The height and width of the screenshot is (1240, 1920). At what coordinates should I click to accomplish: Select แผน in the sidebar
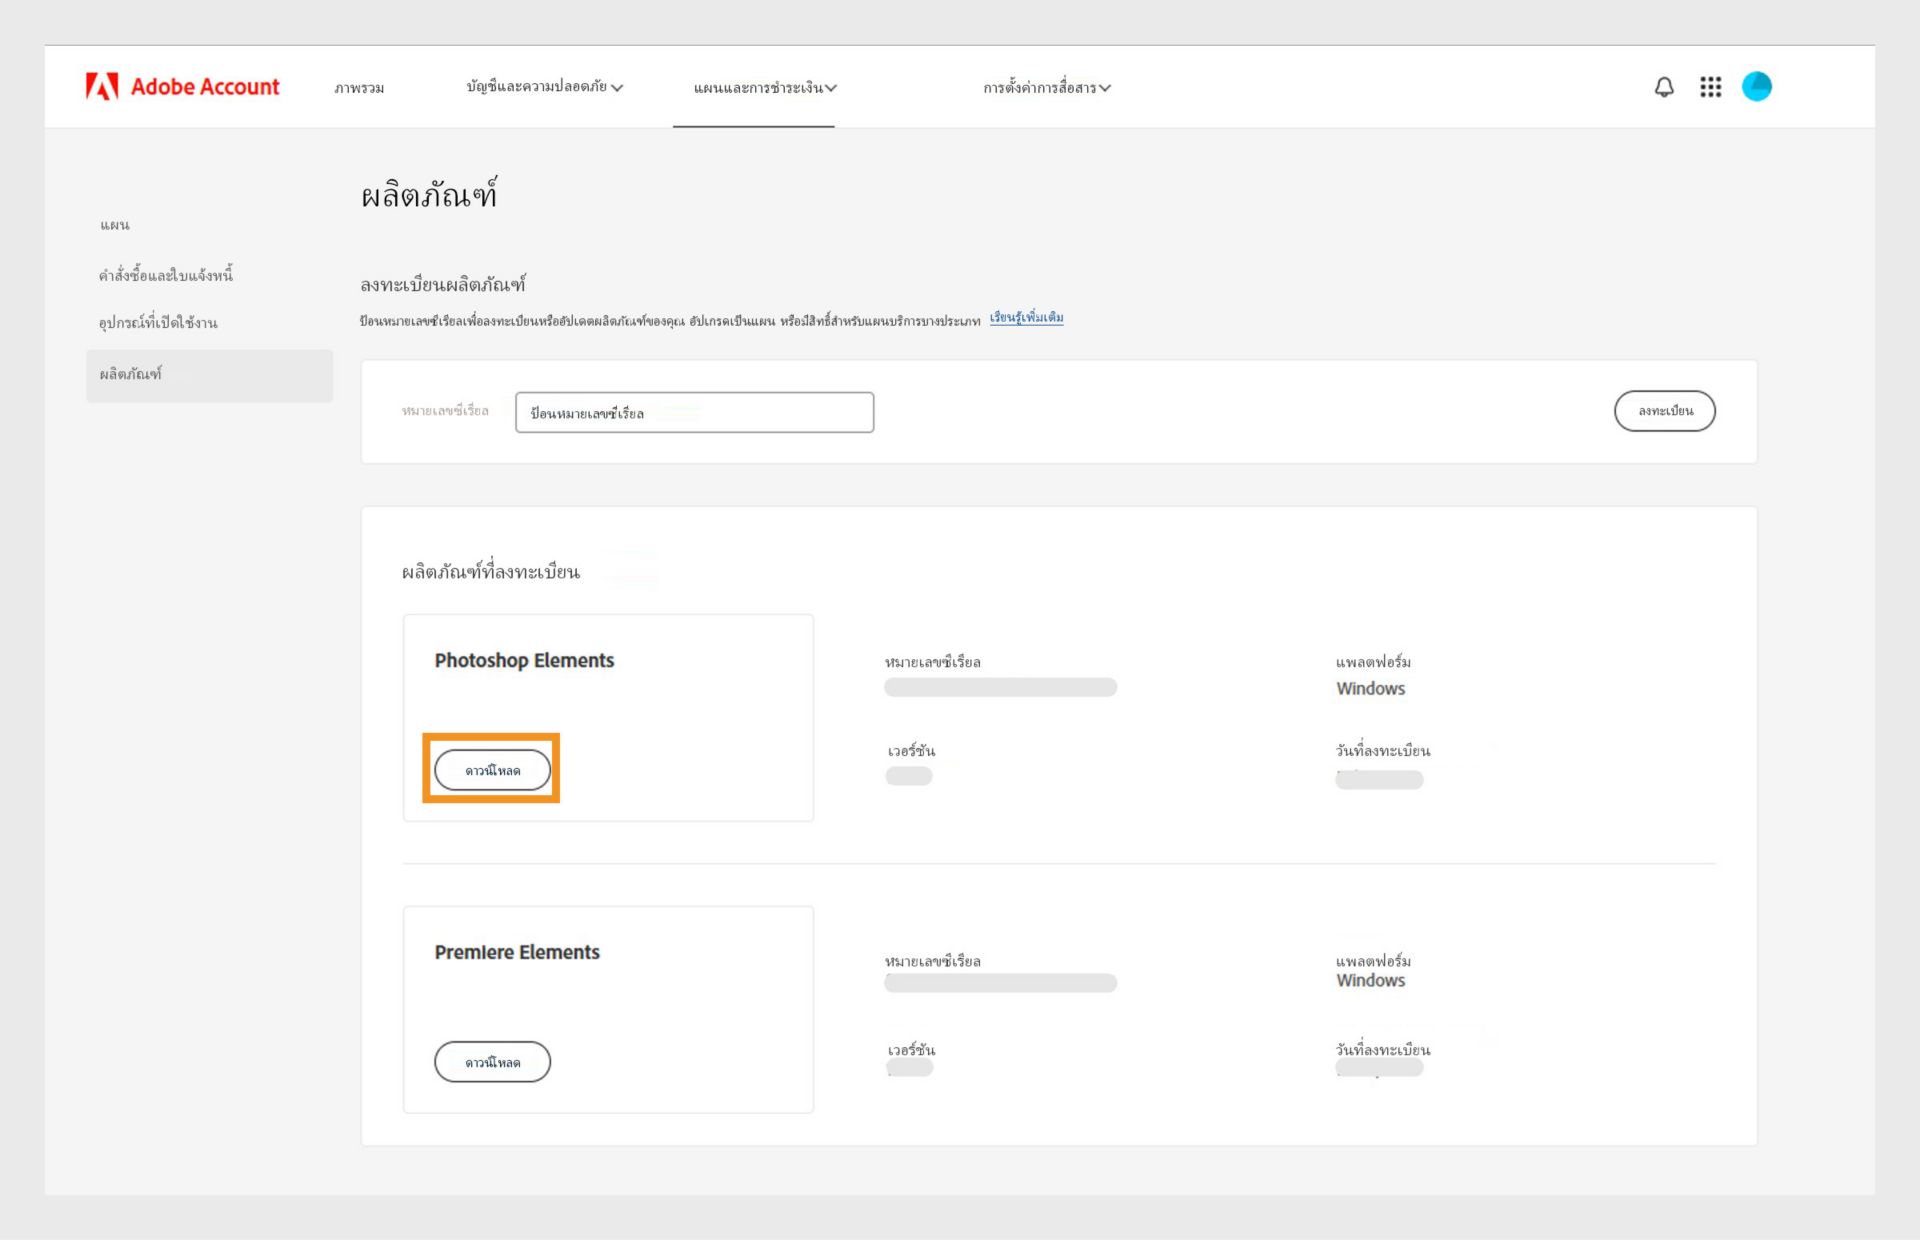pyautogui.click(x=115, y=225)
